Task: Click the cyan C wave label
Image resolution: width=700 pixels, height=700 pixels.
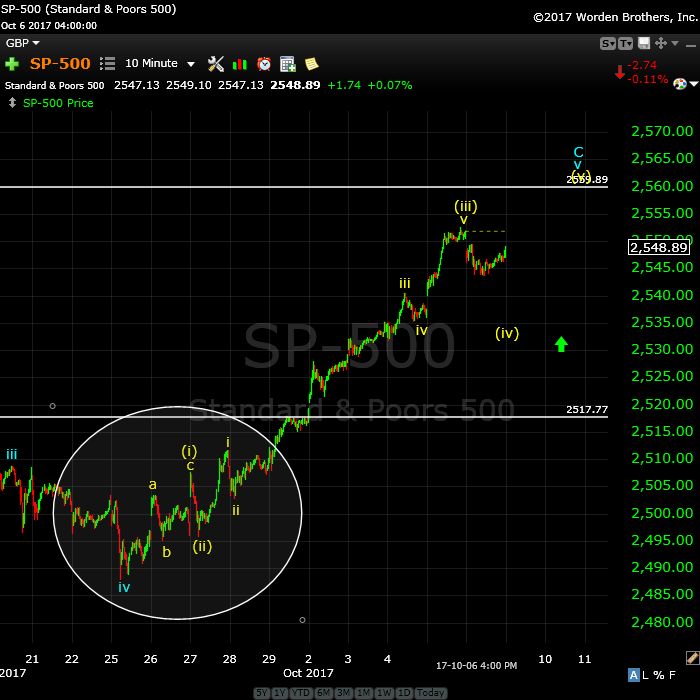Action: click(578, 152)
